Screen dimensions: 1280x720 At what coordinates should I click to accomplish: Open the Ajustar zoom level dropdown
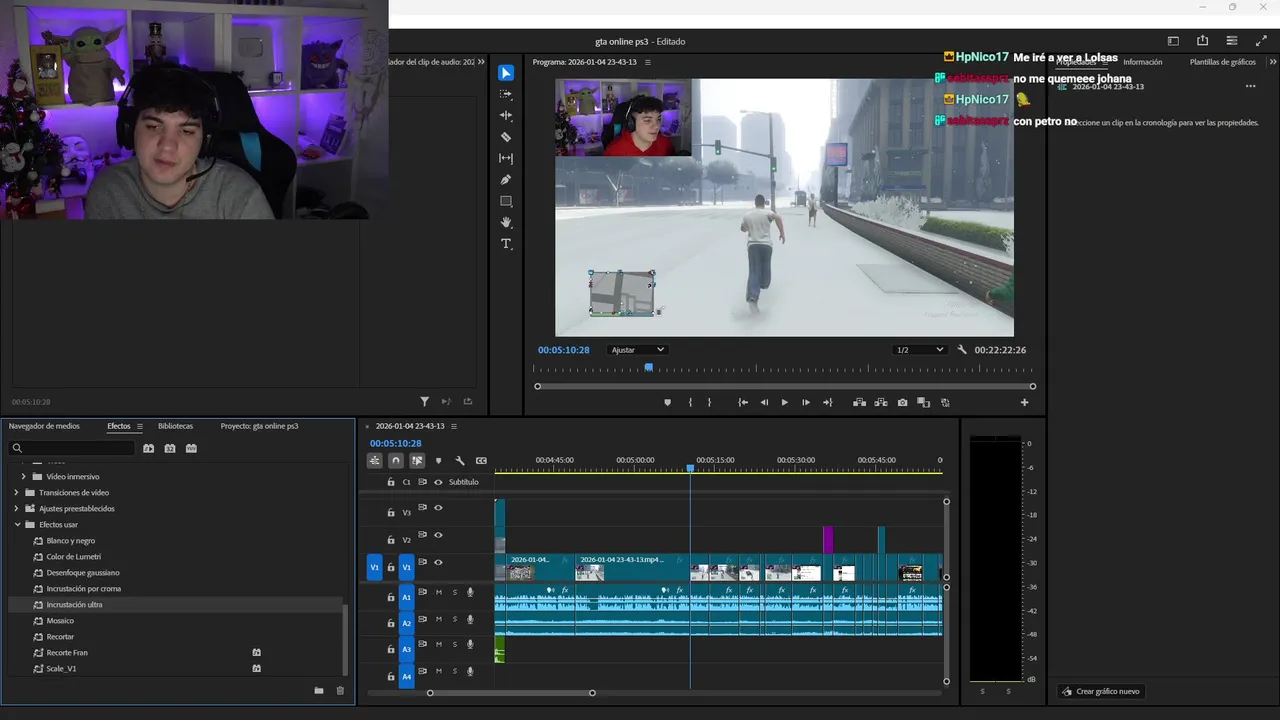(637, 350)
